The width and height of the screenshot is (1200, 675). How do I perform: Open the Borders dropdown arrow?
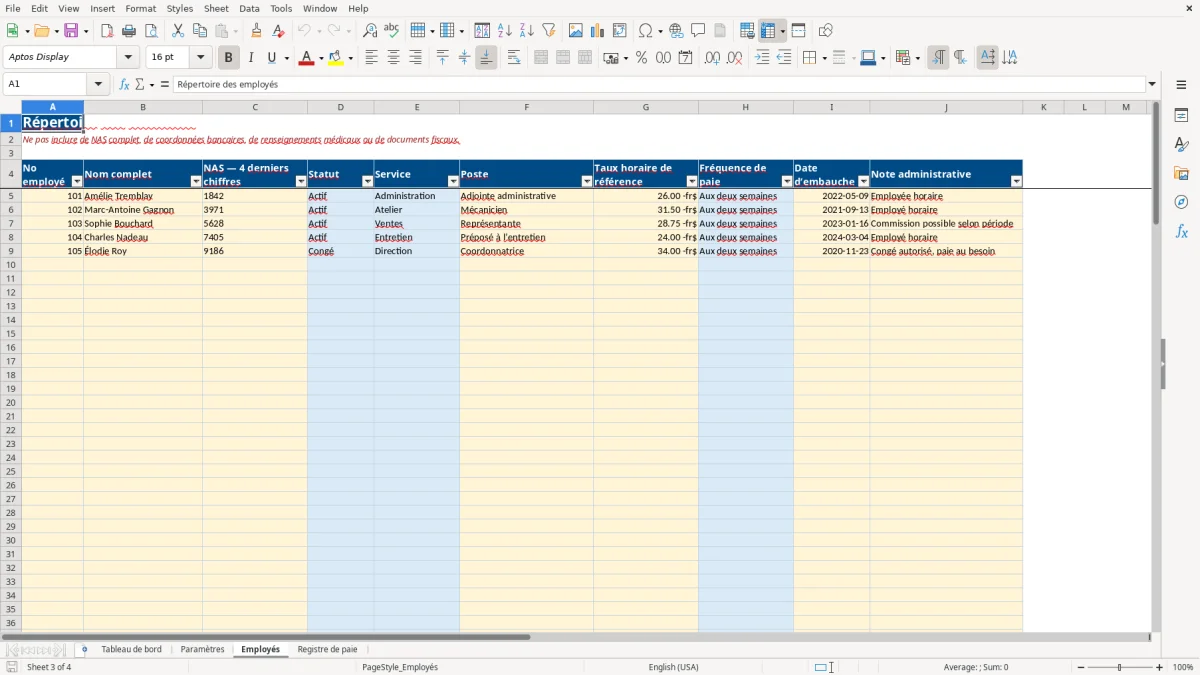pos(824,58)
